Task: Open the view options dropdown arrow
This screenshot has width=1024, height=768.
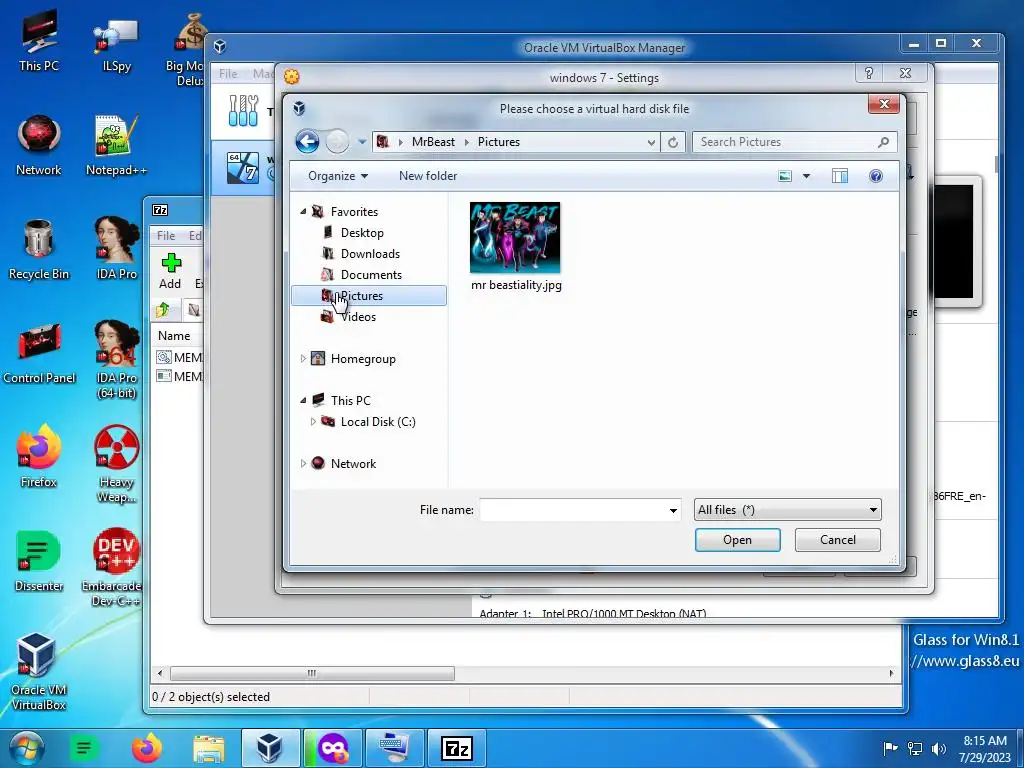Action: point(807,176)
